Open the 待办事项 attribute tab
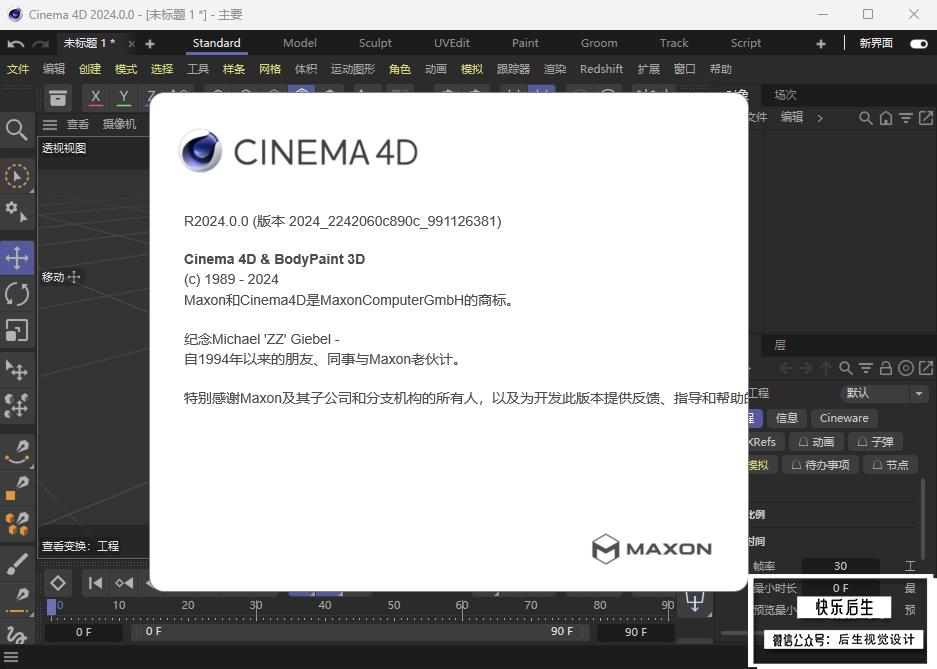This screenshot has height=669, width=937. click(x=820, y=465)
